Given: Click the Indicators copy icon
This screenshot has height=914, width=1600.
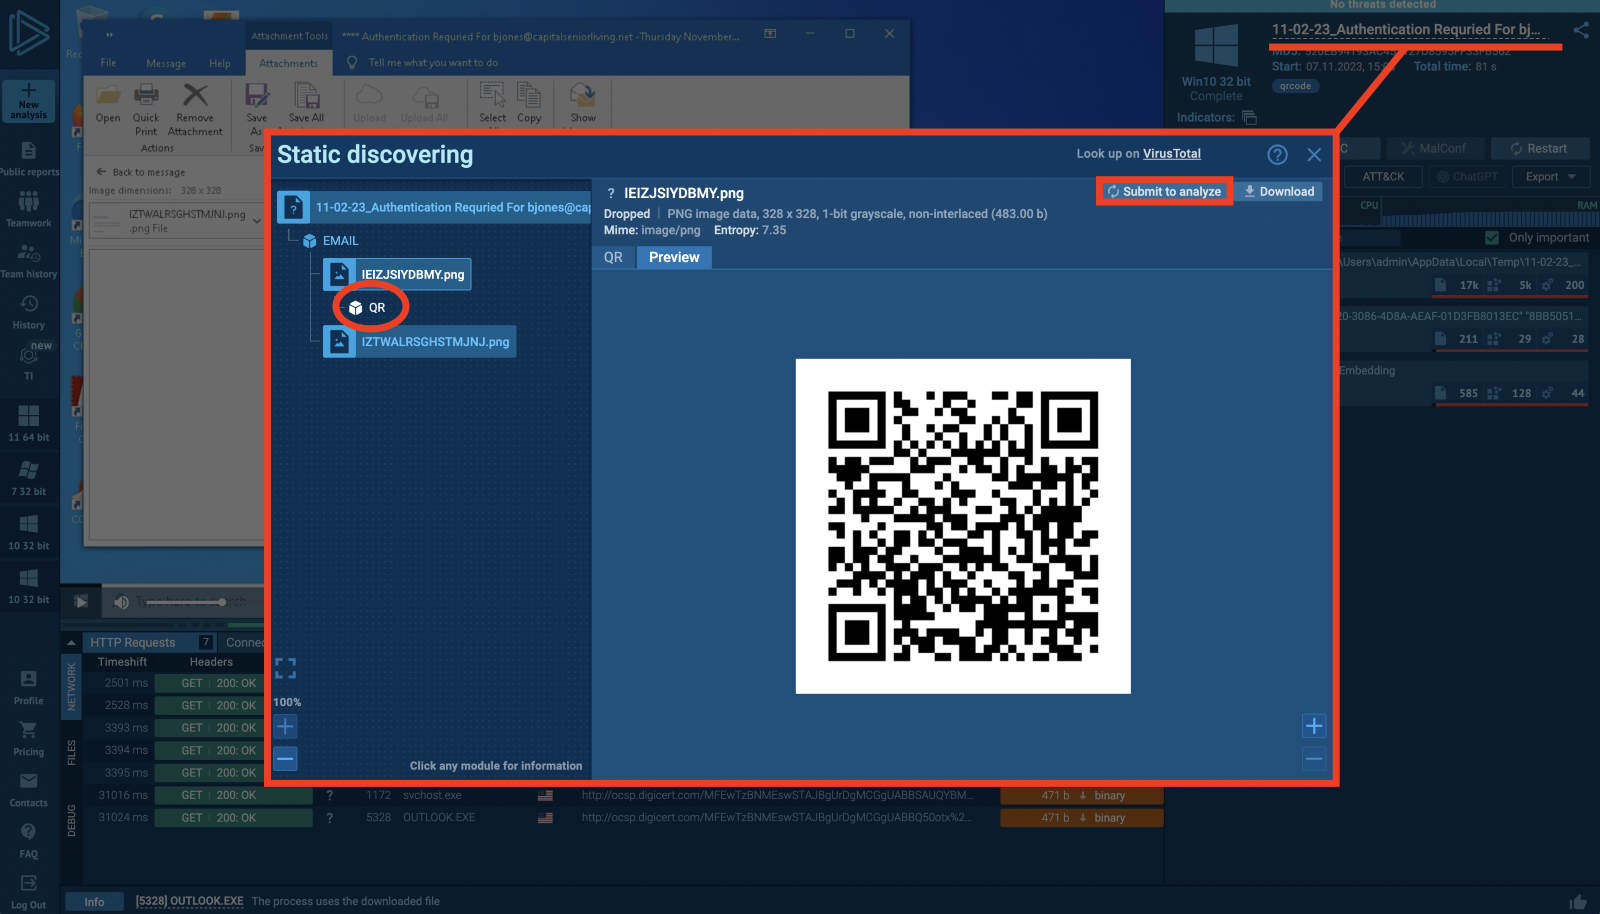Looking at the screenshot, I should 1250,117.
